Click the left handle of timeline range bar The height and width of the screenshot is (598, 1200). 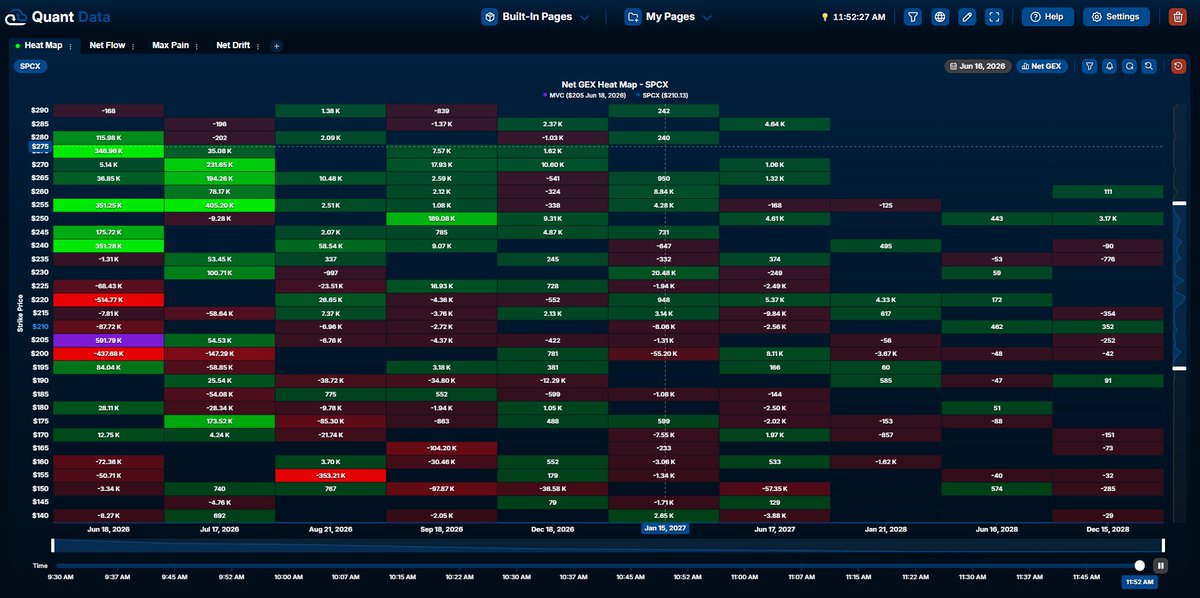pyautogui.click(x=53, y=544)
